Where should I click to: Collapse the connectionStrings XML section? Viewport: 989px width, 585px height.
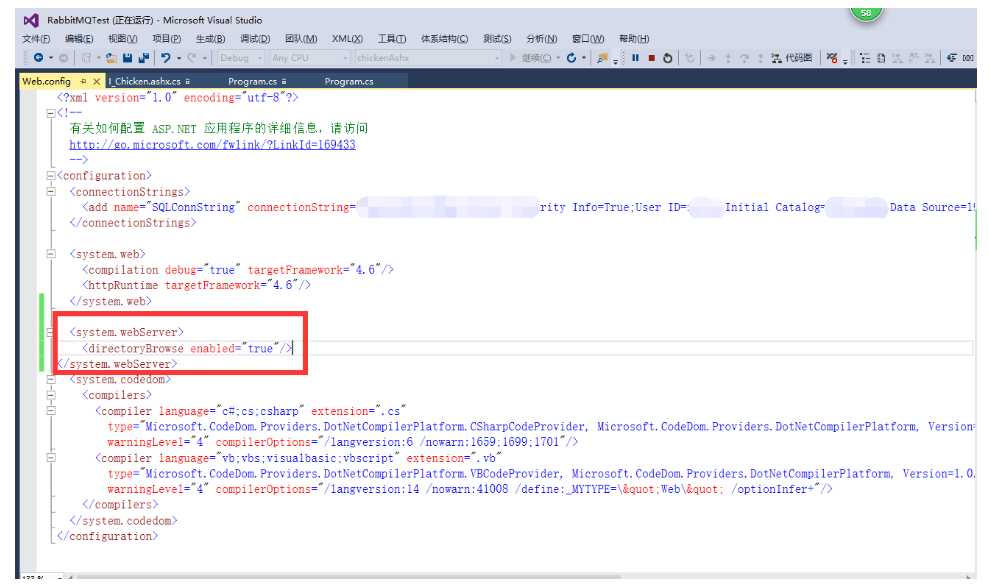pos(50,192)
